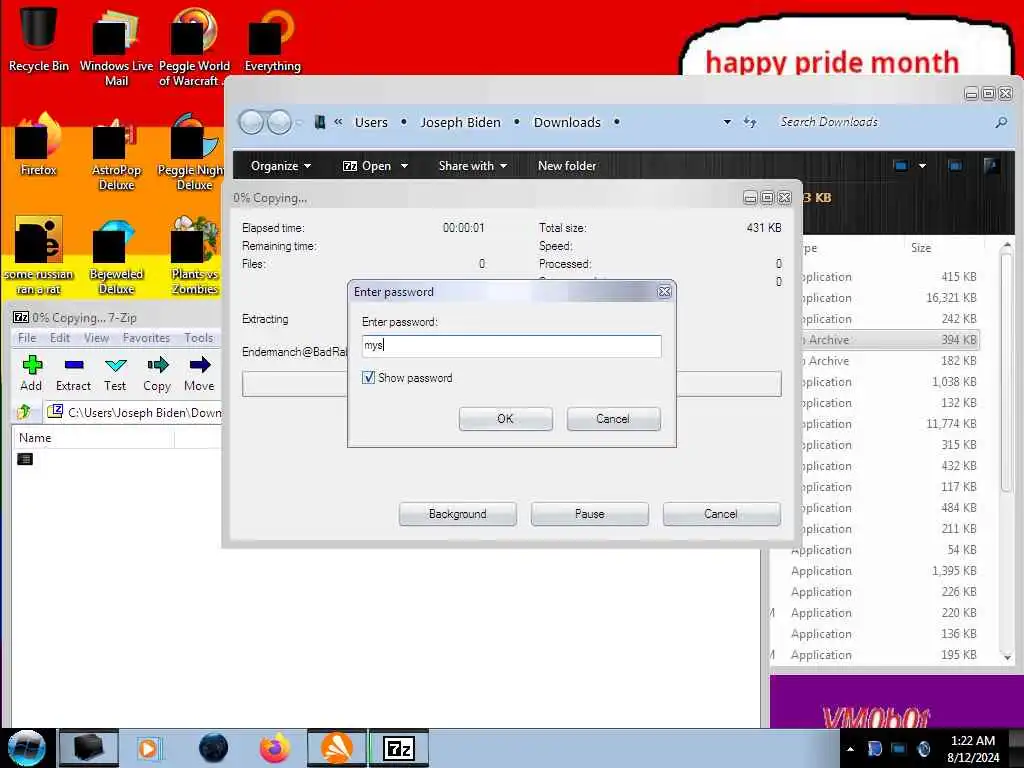
Task: Show hidden tray icons arrow
Action: click(850, 749)
